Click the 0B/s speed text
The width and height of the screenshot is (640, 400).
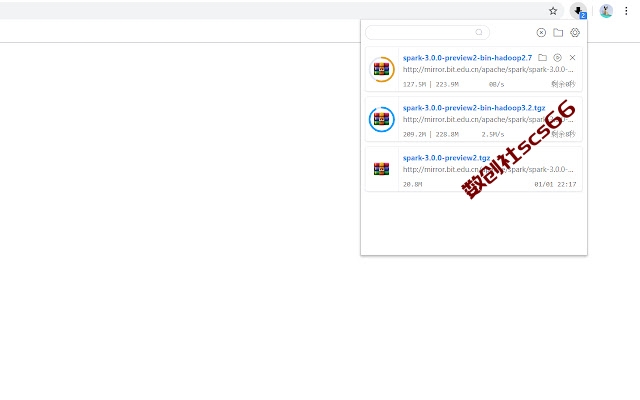pos(496,84)
